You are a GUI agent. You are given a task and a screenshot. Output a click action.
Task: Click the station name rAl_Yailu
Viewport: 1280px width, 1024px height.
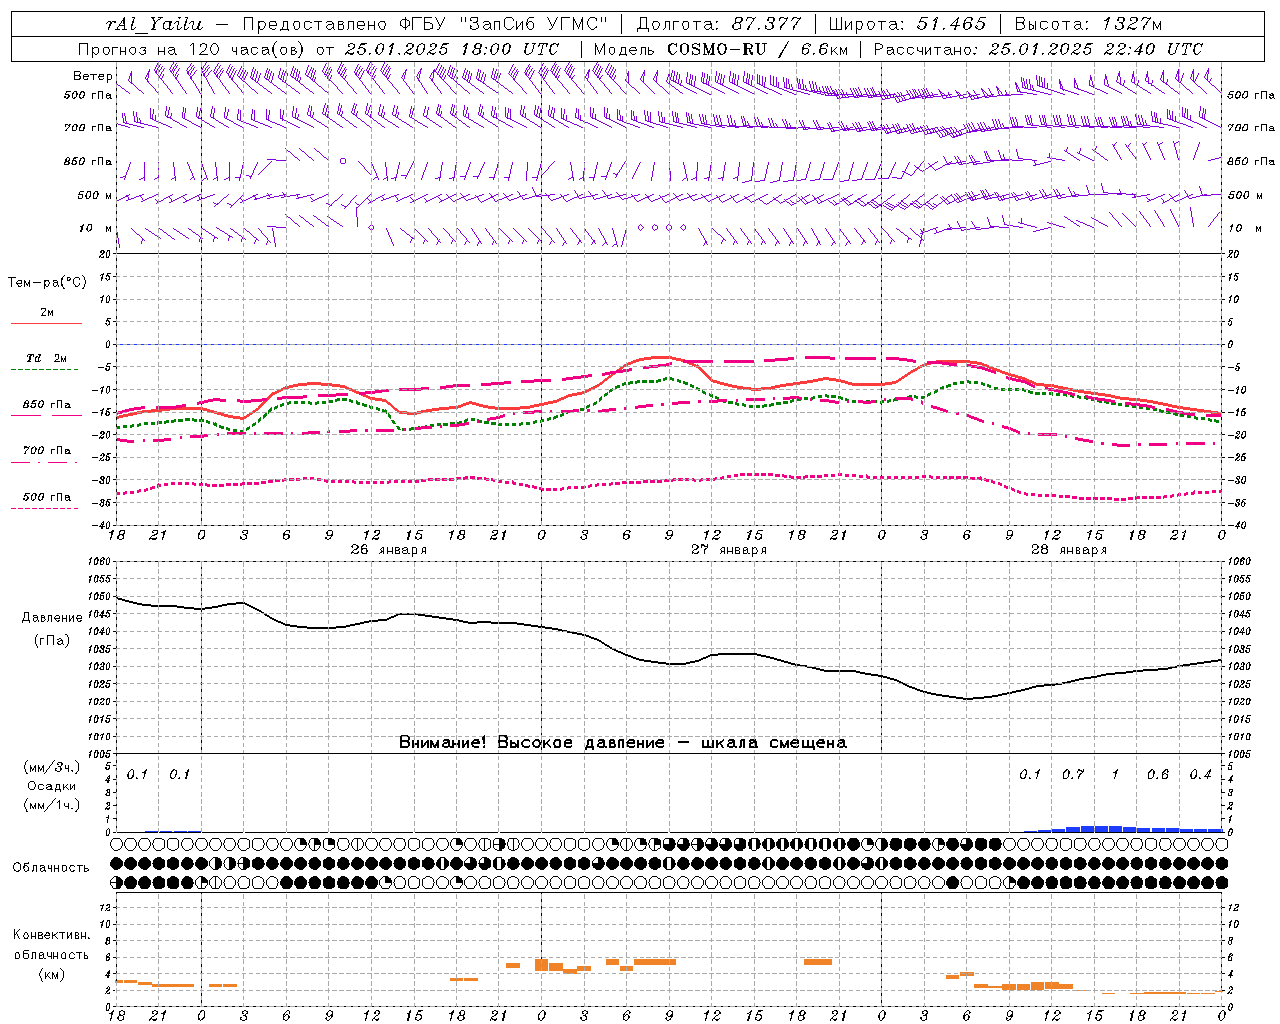[153, 24]
